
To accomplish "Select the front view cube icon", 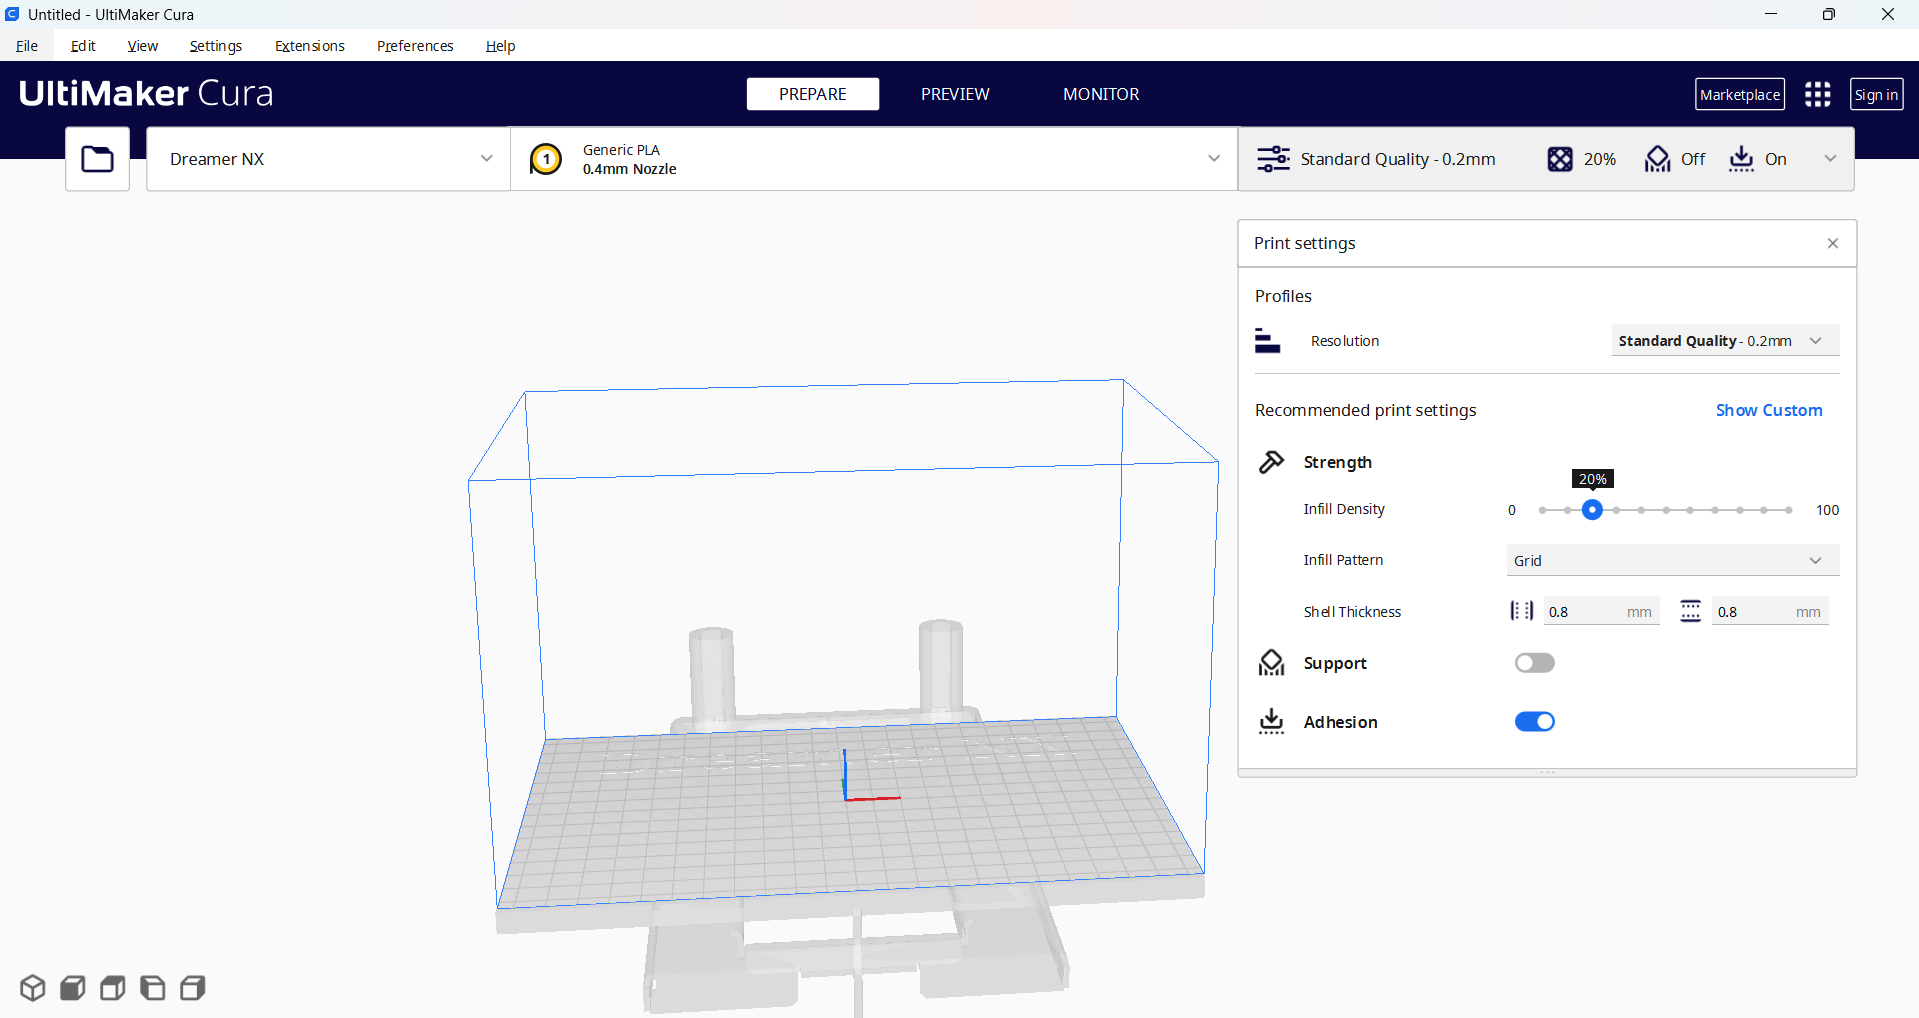I will (72, 988).
